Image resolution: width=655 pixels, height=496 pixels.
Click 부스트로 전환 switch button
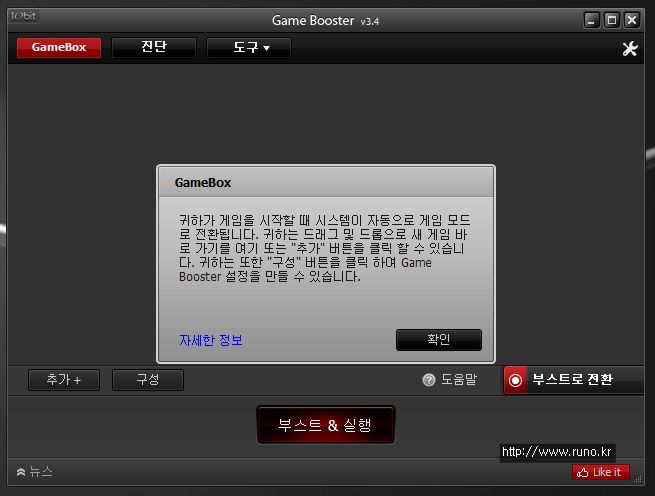pos(574,380)
